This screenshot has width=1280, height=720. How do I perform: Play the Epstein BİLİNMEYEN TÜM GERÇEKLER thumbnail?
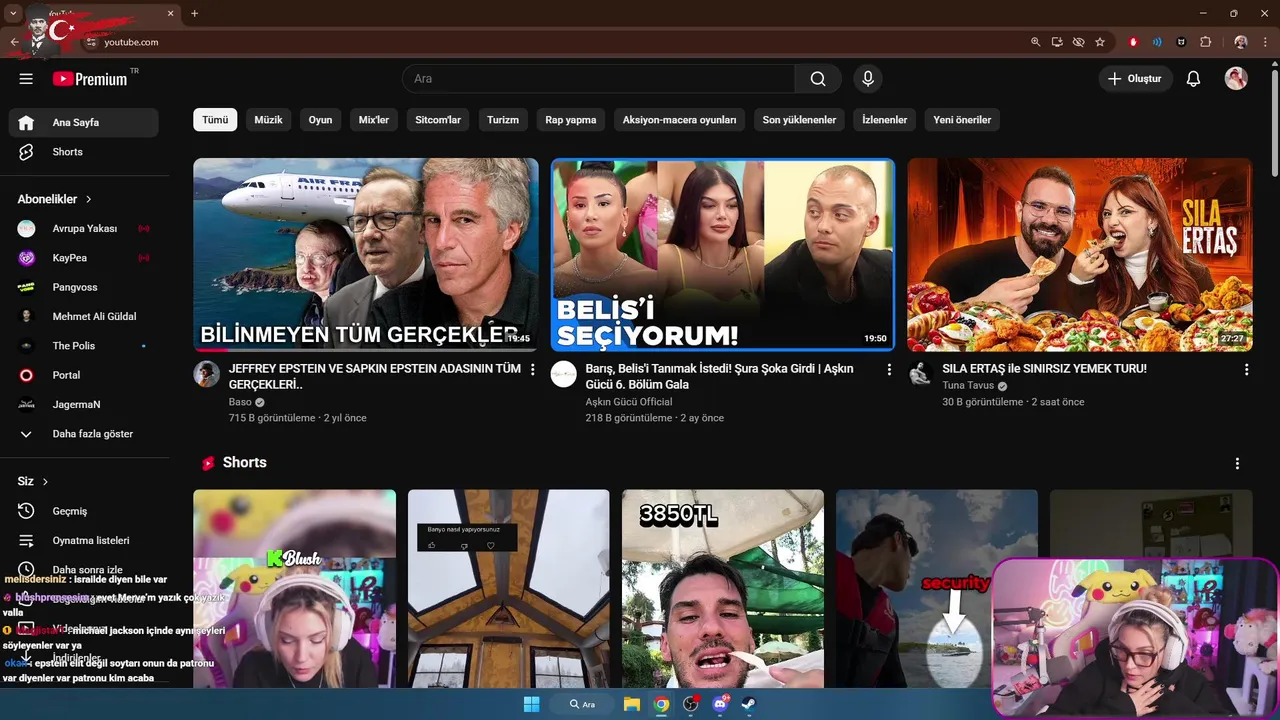366,255
